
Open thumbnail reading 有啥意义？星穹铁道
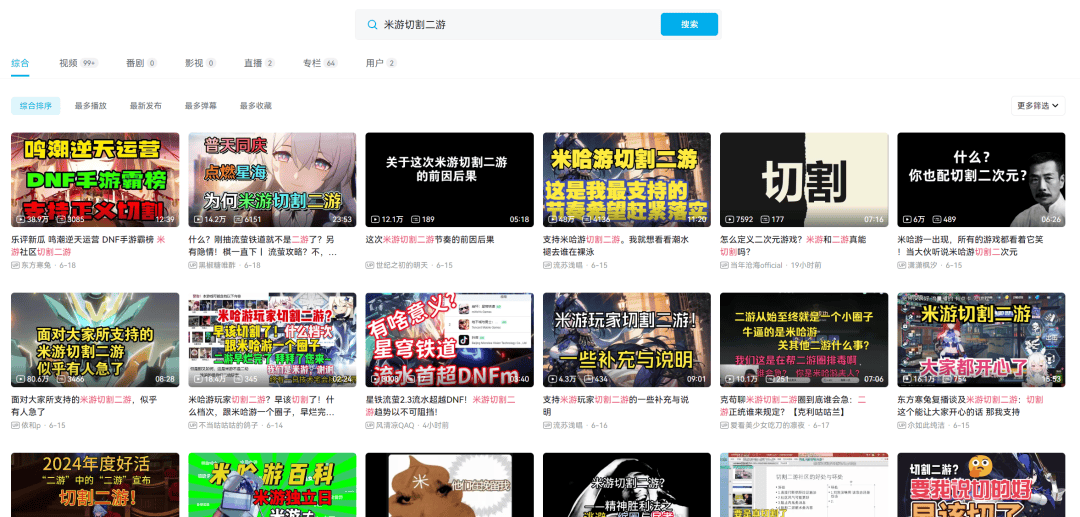tap(450, 340)
